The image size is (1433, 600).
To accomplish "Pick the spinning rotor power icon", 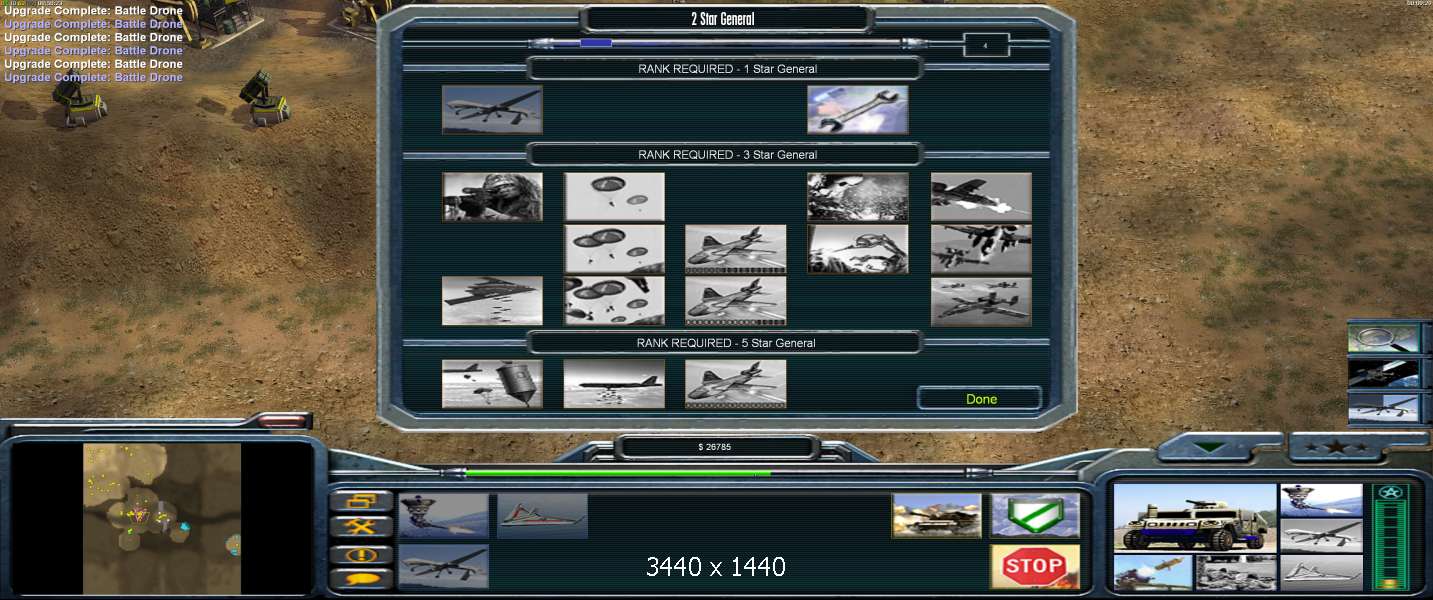I will pyautogui.click(x=858, y=249).
